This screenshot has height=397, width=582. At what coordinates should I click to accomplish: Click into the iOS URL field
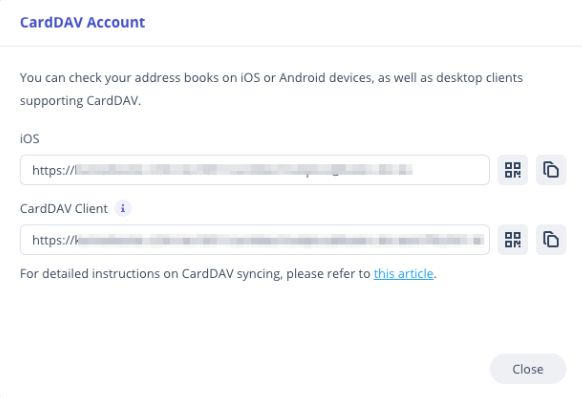point(255,170)
